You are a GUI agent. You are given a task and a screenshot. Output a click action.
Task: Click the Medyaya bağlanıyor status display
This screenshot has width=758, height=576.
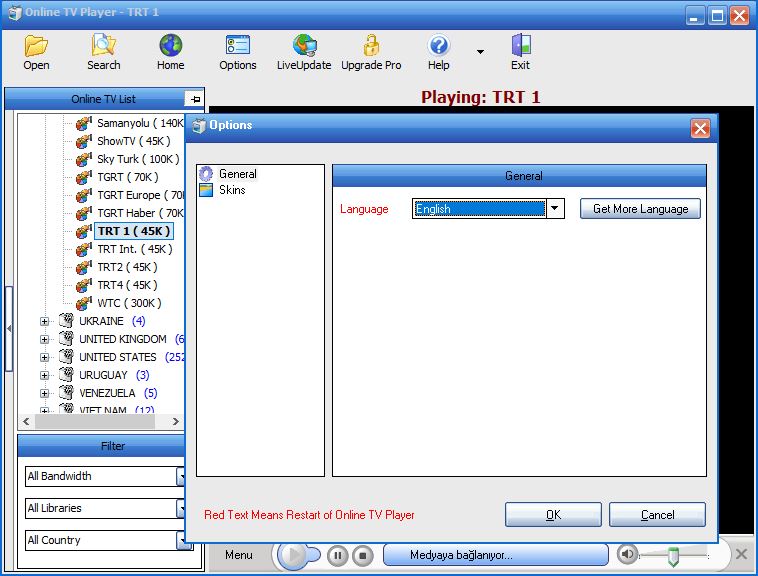point(496,555)
